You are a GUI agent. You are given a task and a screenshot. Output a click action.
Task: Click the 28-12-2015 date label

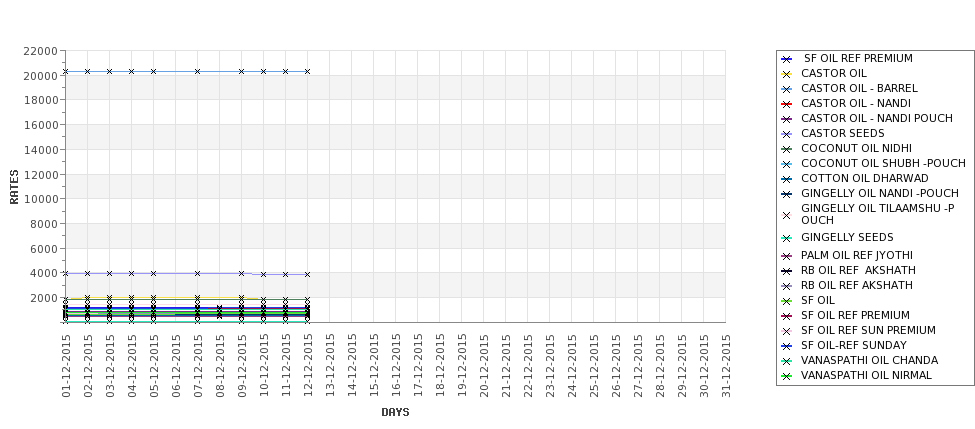tap(660, 366)
